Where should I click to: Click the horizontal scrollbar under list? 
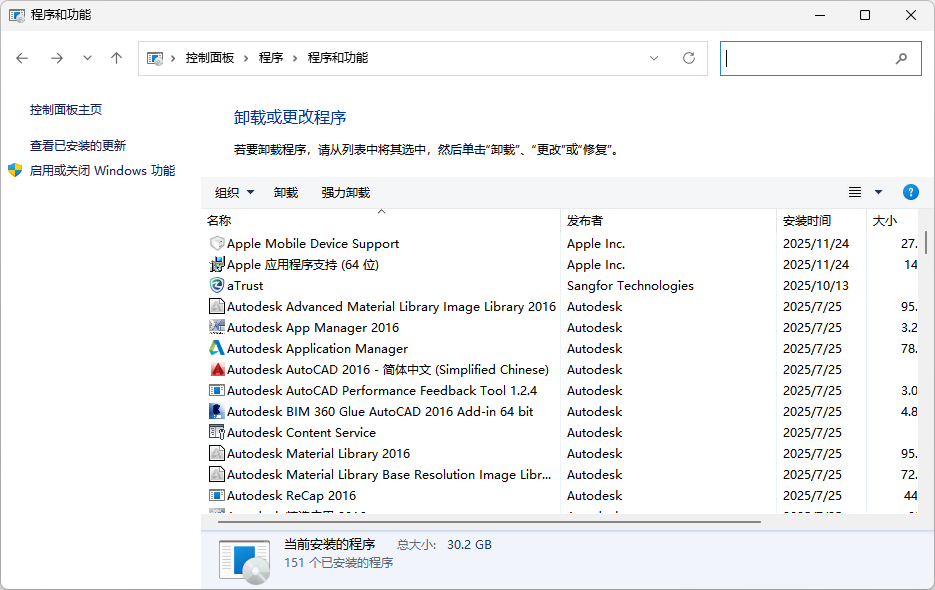pyautogui.click(x=489, y=522)
